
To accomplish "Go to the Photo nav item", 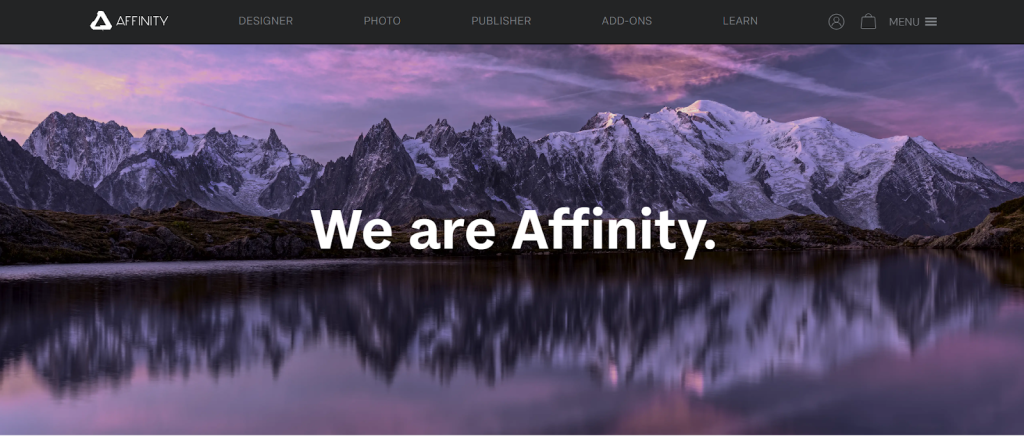I will click(x=382, y=21).
